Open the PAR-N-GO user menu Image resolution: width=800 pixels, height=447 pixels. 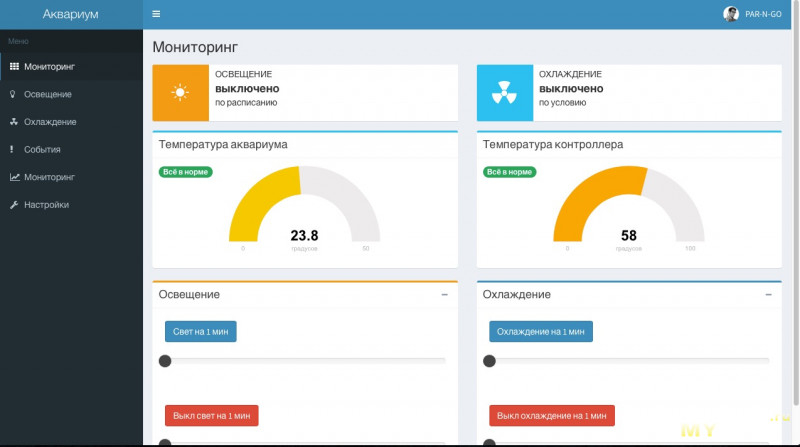click(x=764, y=14)
